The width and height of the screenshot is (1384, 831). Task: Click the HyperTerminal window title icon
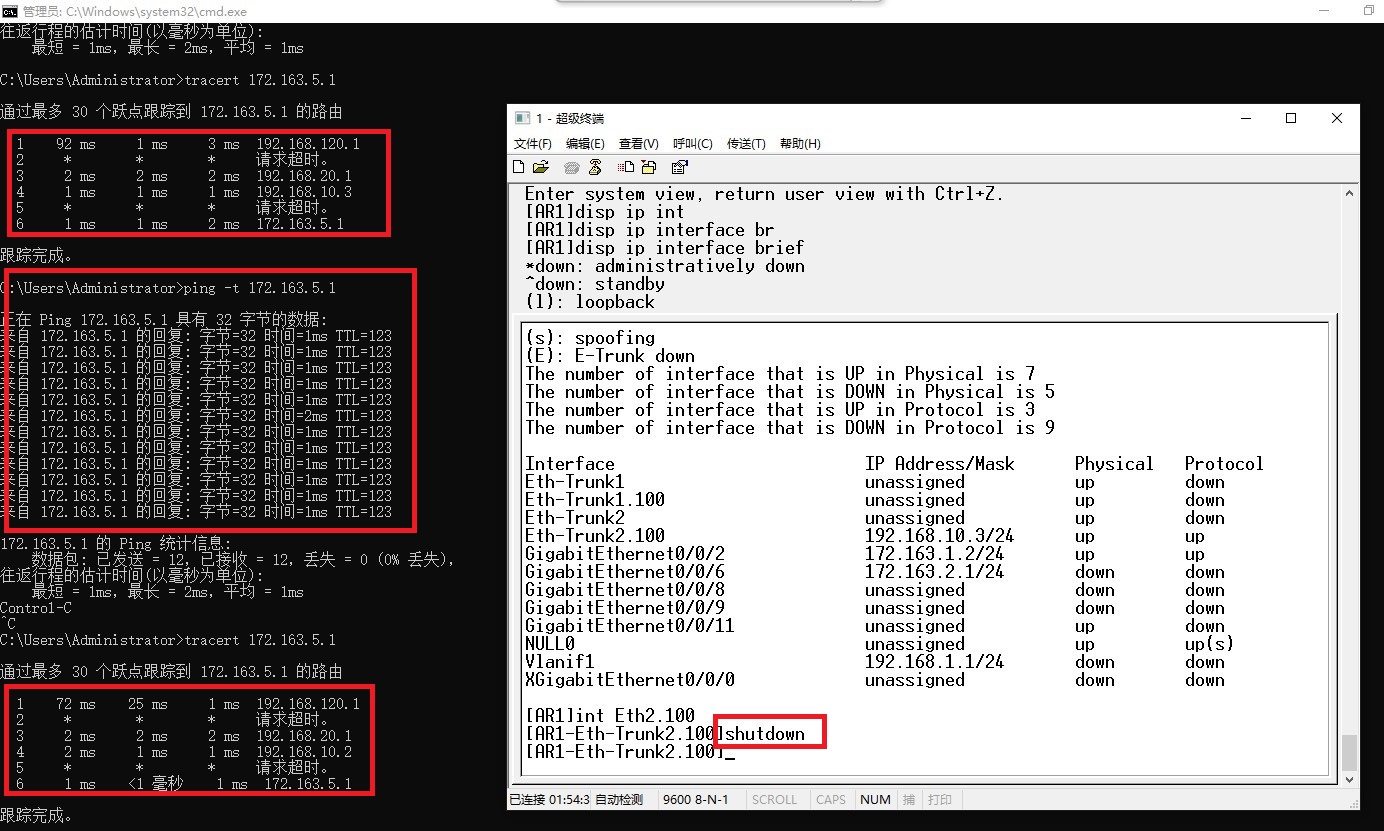521,118
